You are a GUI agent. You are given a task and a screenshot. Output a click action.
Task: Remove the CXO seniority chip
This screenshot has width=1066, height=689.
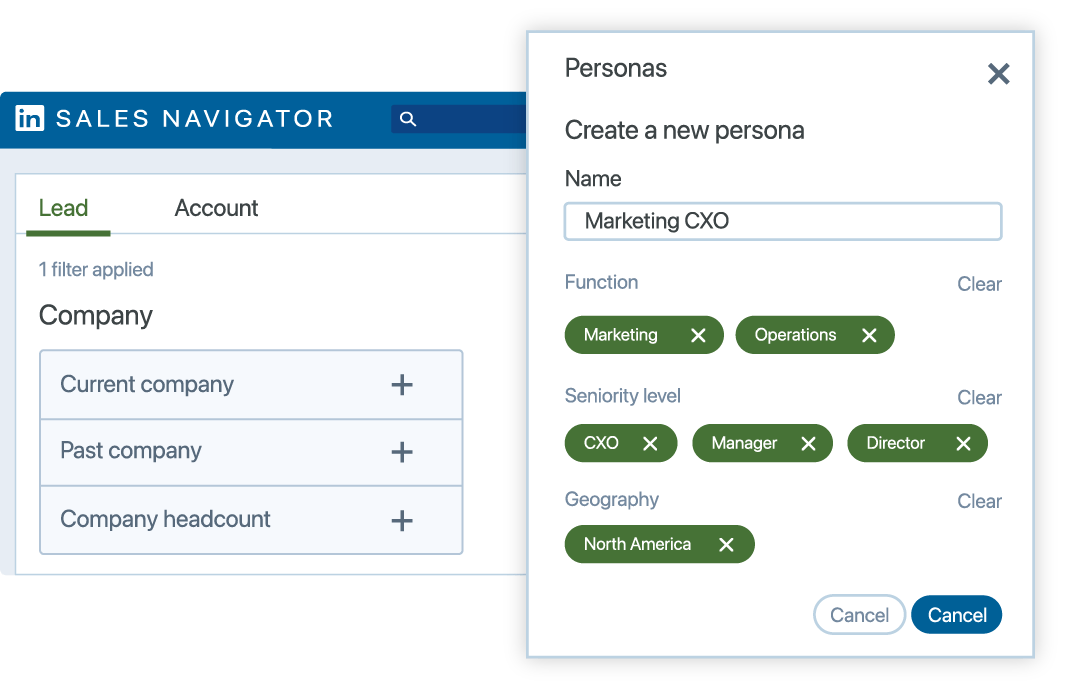(x=652, y=443)
